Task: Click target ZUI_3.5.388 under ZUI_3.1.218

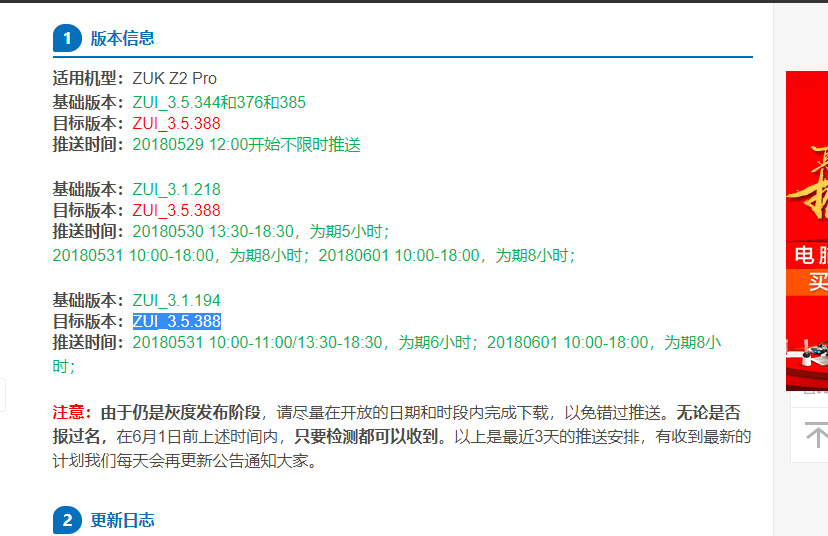Action: 176,210
